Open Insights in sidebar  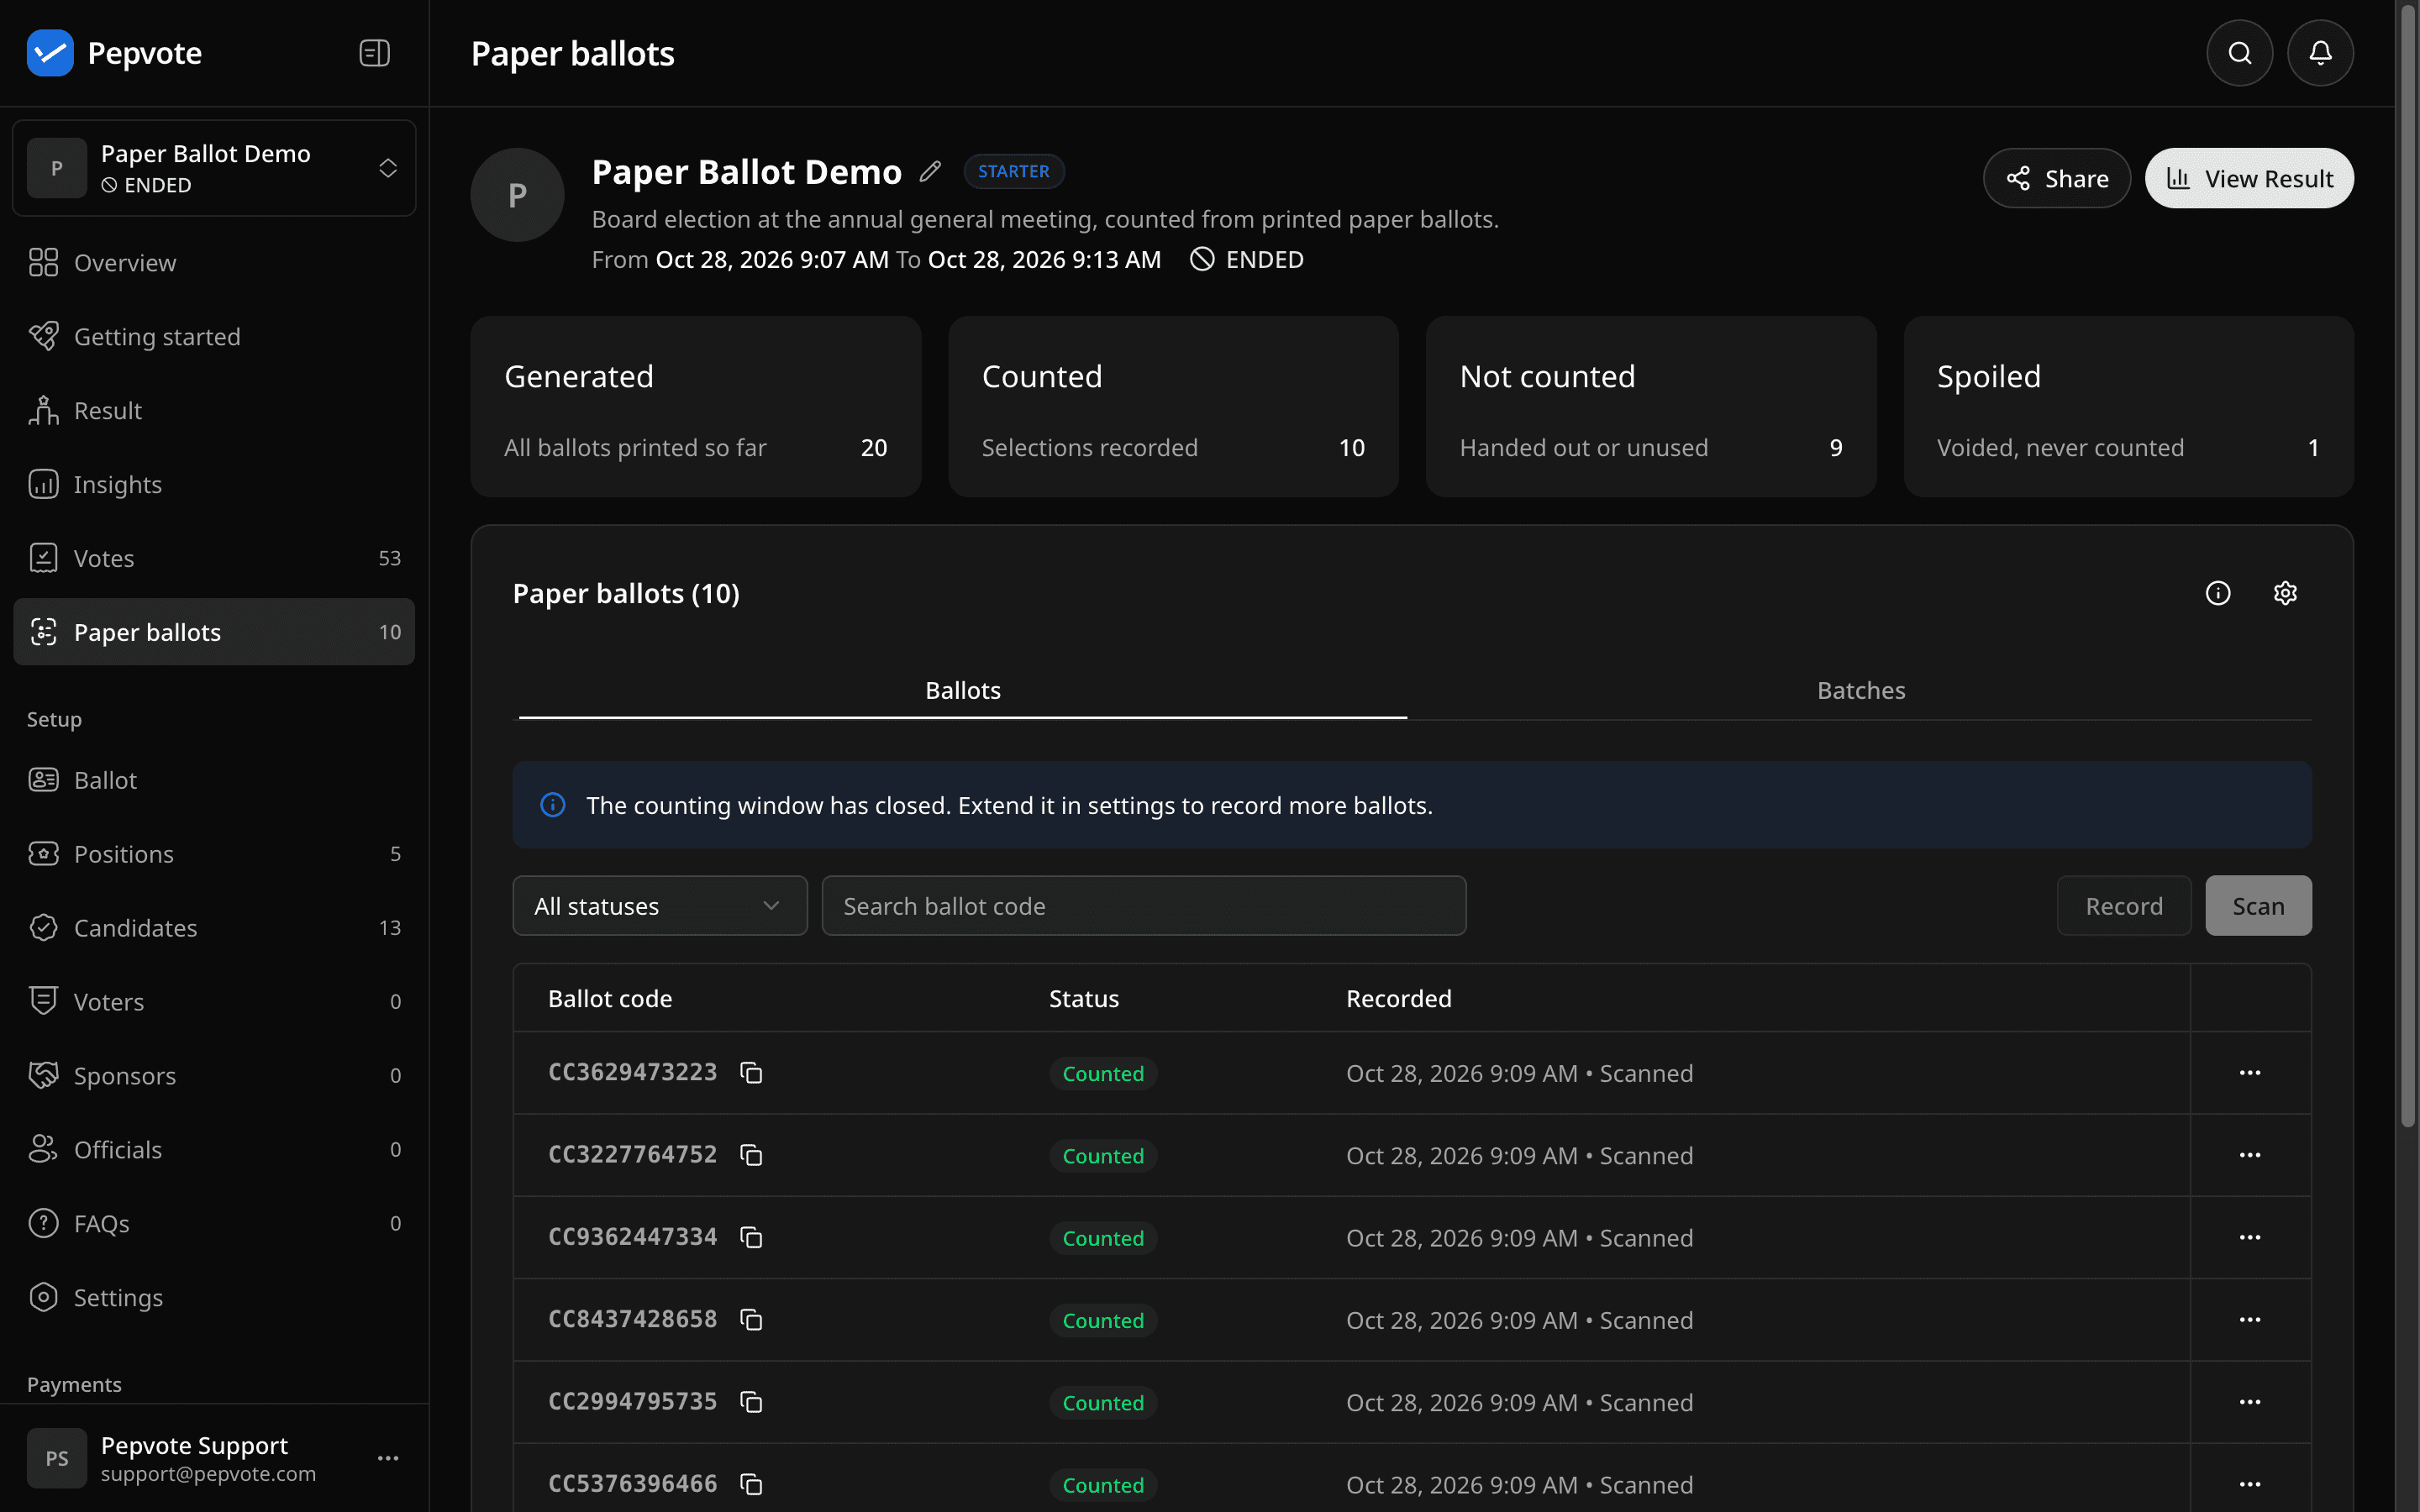[x=214, y=484]
